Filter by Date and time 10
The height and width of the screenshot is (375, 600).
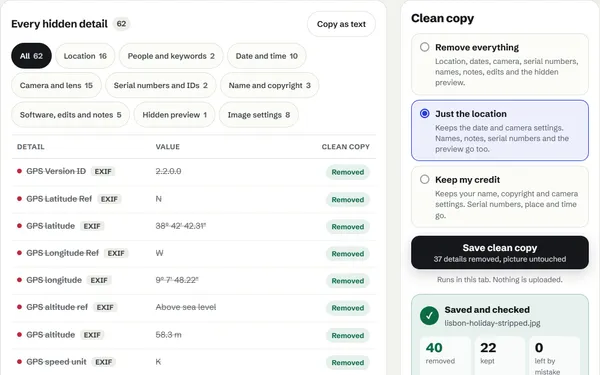pyautogui.click(x=267, y=56)
